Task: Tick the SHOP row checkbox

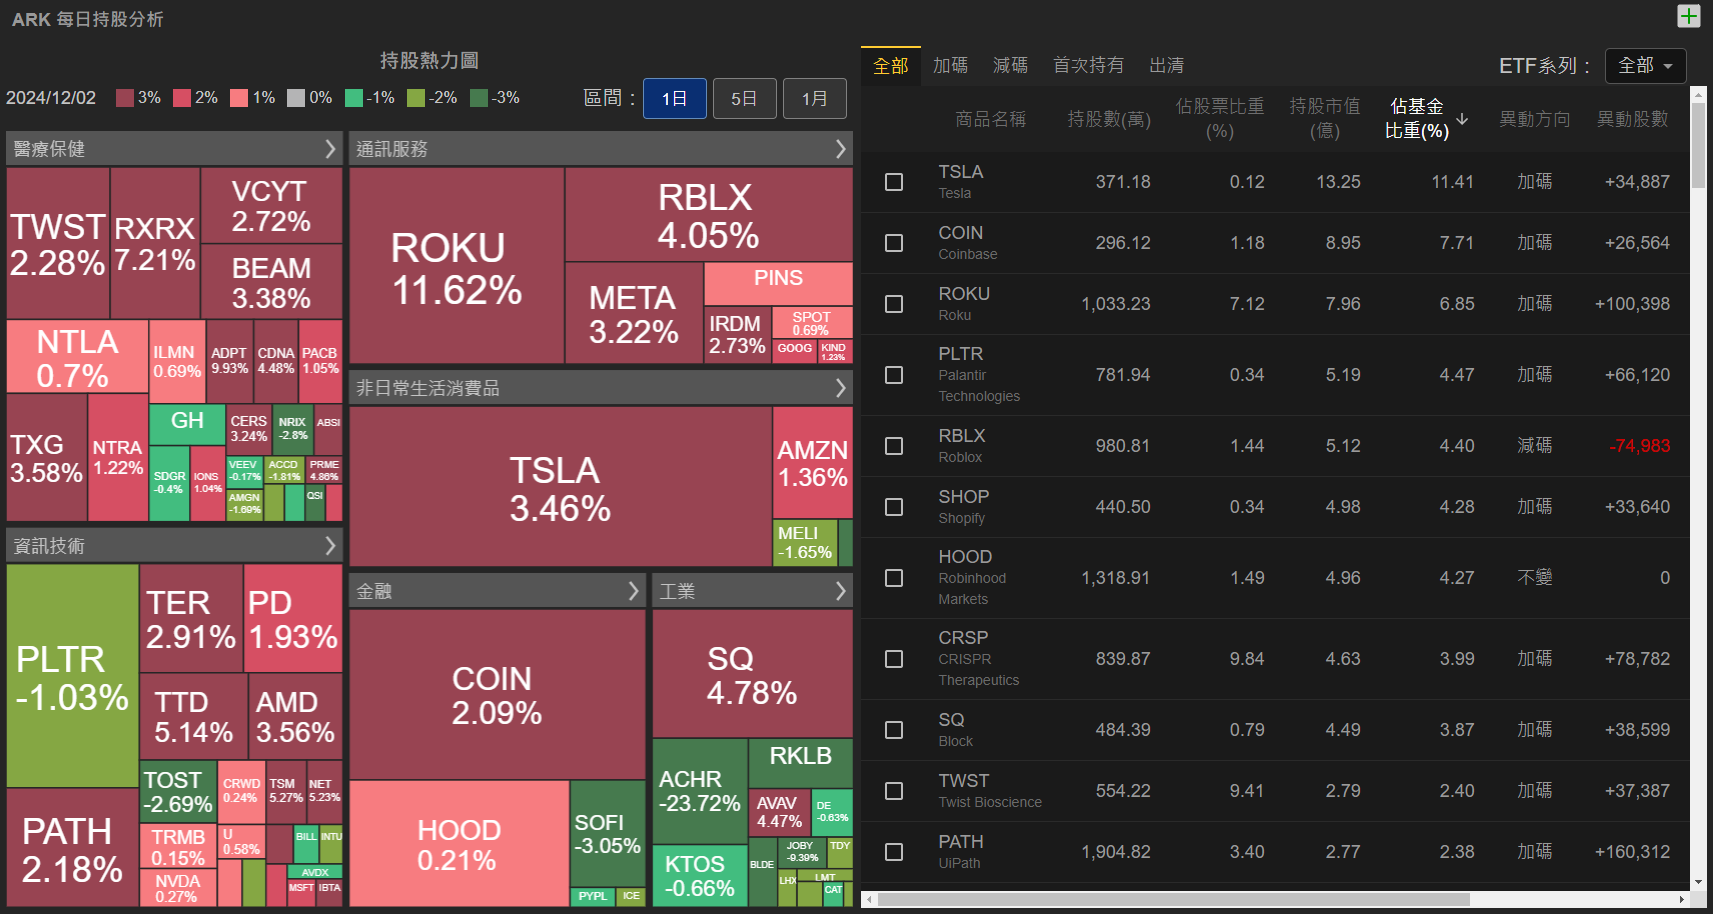Action: coord(894,507)
